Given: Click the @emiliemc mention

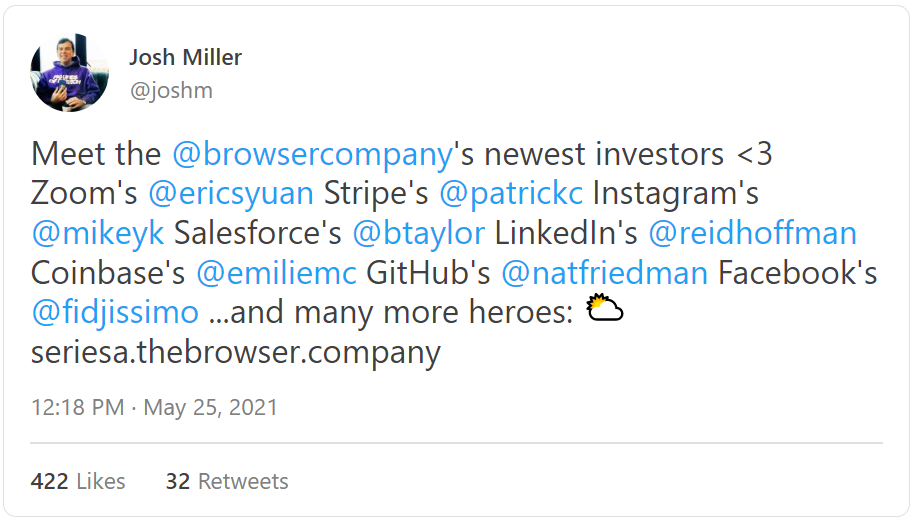Looking at the screenshot, I should (276, 273).
